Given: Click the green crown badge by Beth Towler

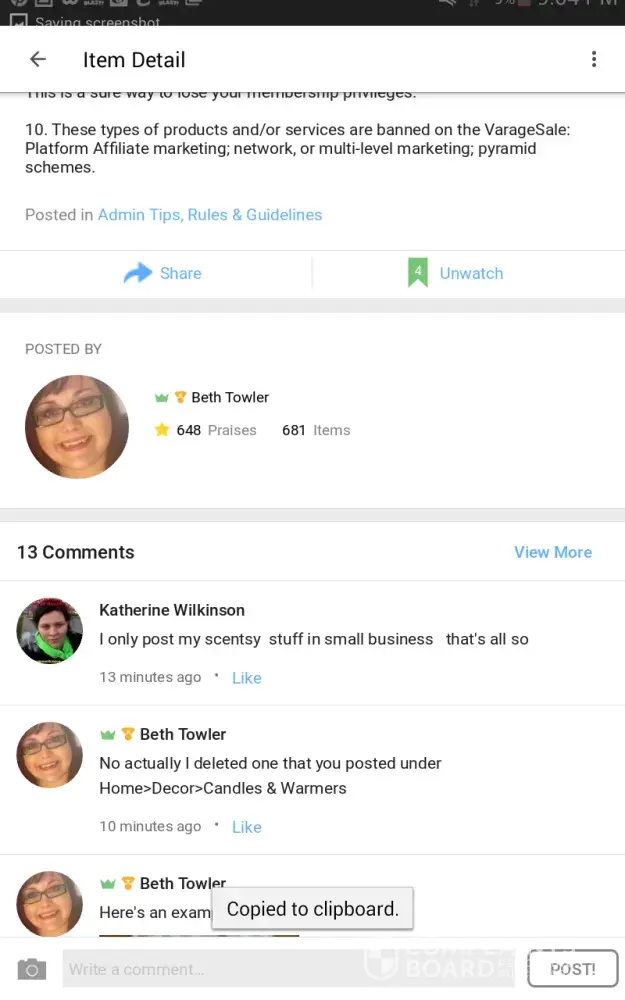Looking at the screenshot, I should [x=161, y=397].
